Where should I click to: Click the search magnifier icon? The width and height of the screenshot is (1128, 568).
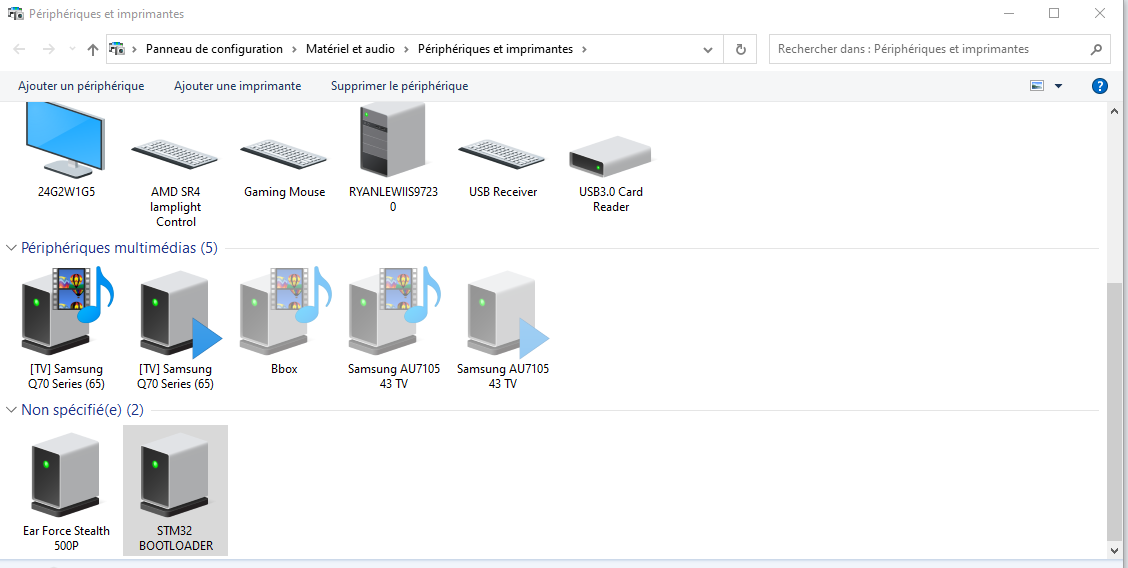coord(1096,49)
